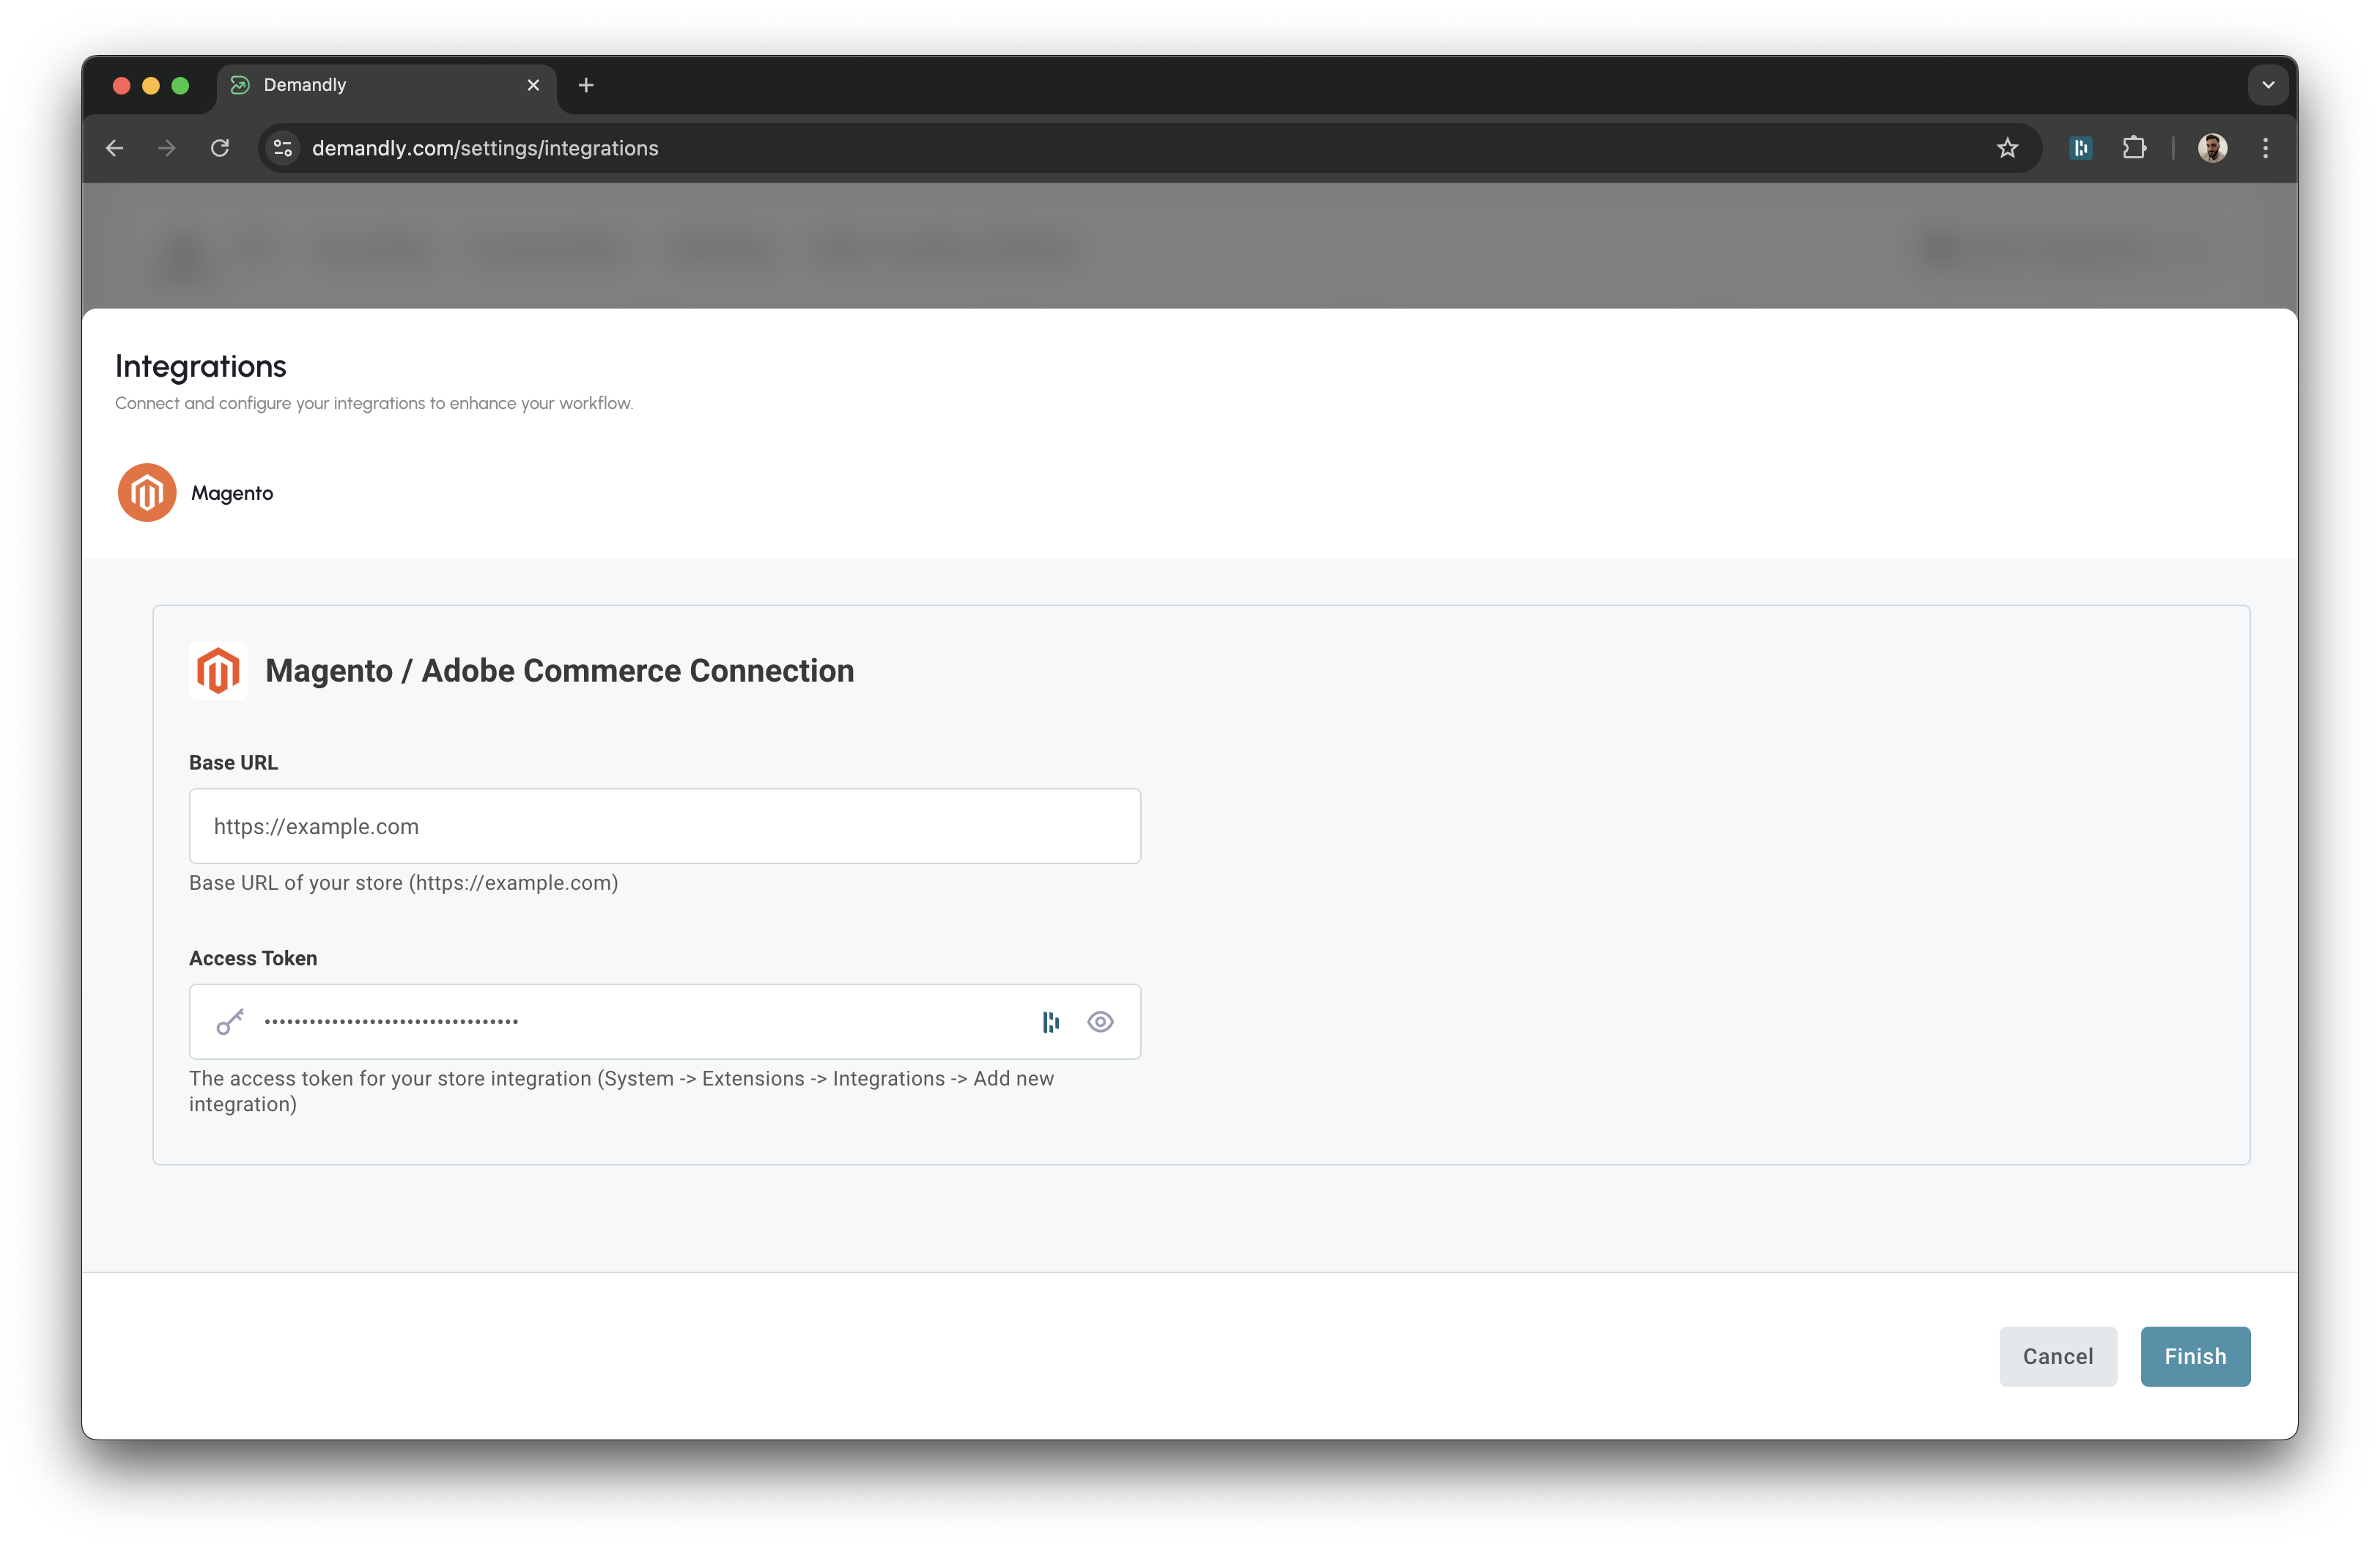Open the password manager icon in the token field
This screenshot has width=2380, height=1548.
[x=1050, y=1021]
